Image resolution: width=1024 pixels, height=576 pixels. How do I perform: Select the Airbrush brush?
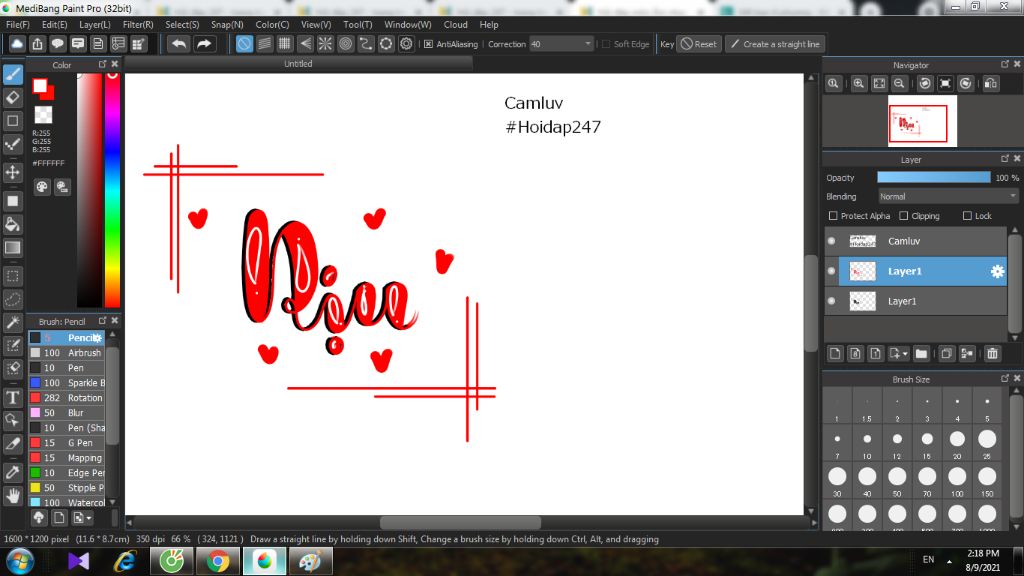[x=67, y=353]
